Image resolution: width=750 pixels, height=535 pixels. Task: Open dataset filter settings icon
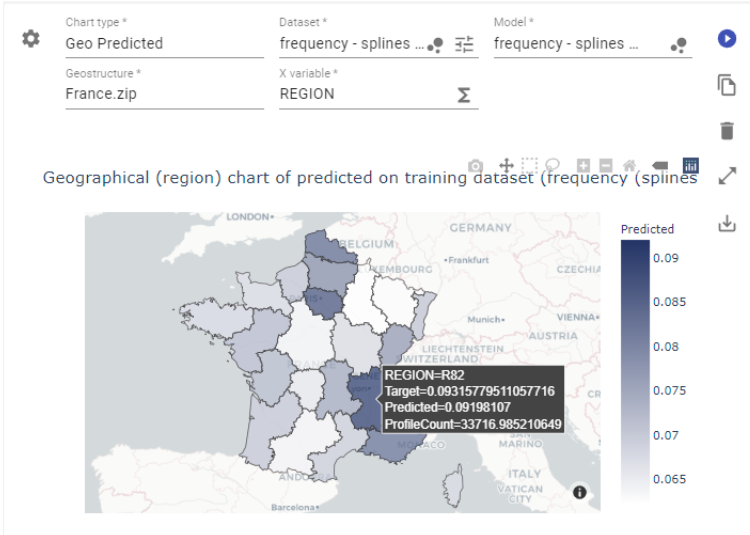(x=464, y=44)
